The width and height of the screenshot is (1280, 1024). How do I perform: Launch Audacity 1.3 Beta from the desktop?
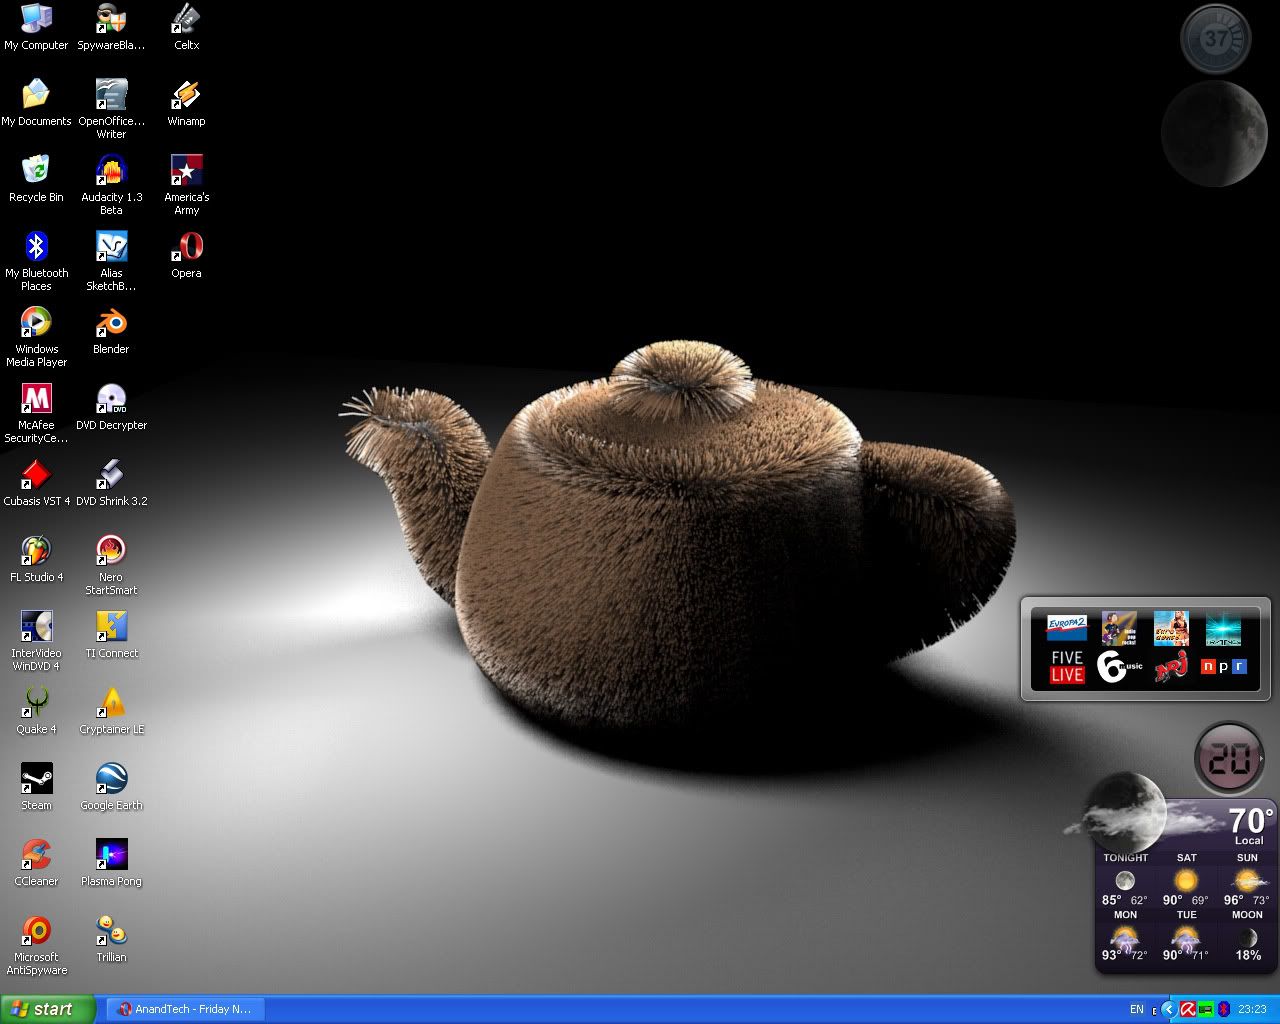coord(111,171)
